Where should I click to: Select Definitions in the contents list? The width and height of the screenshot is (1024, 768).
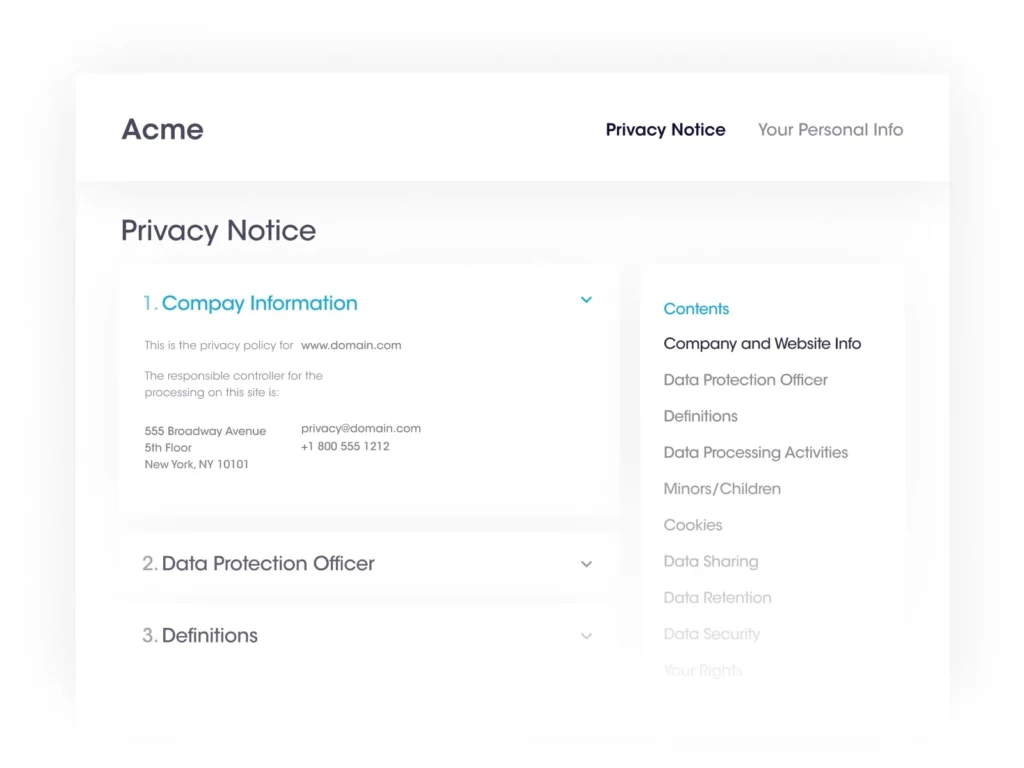pos(700,416)
